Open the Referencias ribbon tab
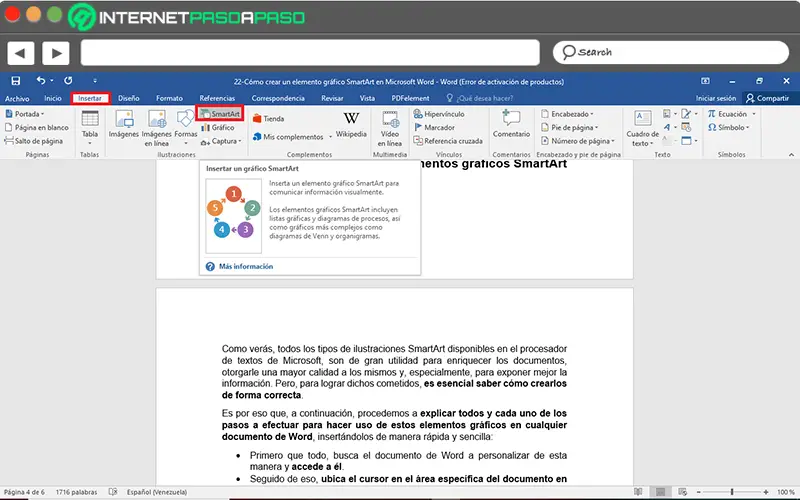The image size is (800, 500). 217,98
